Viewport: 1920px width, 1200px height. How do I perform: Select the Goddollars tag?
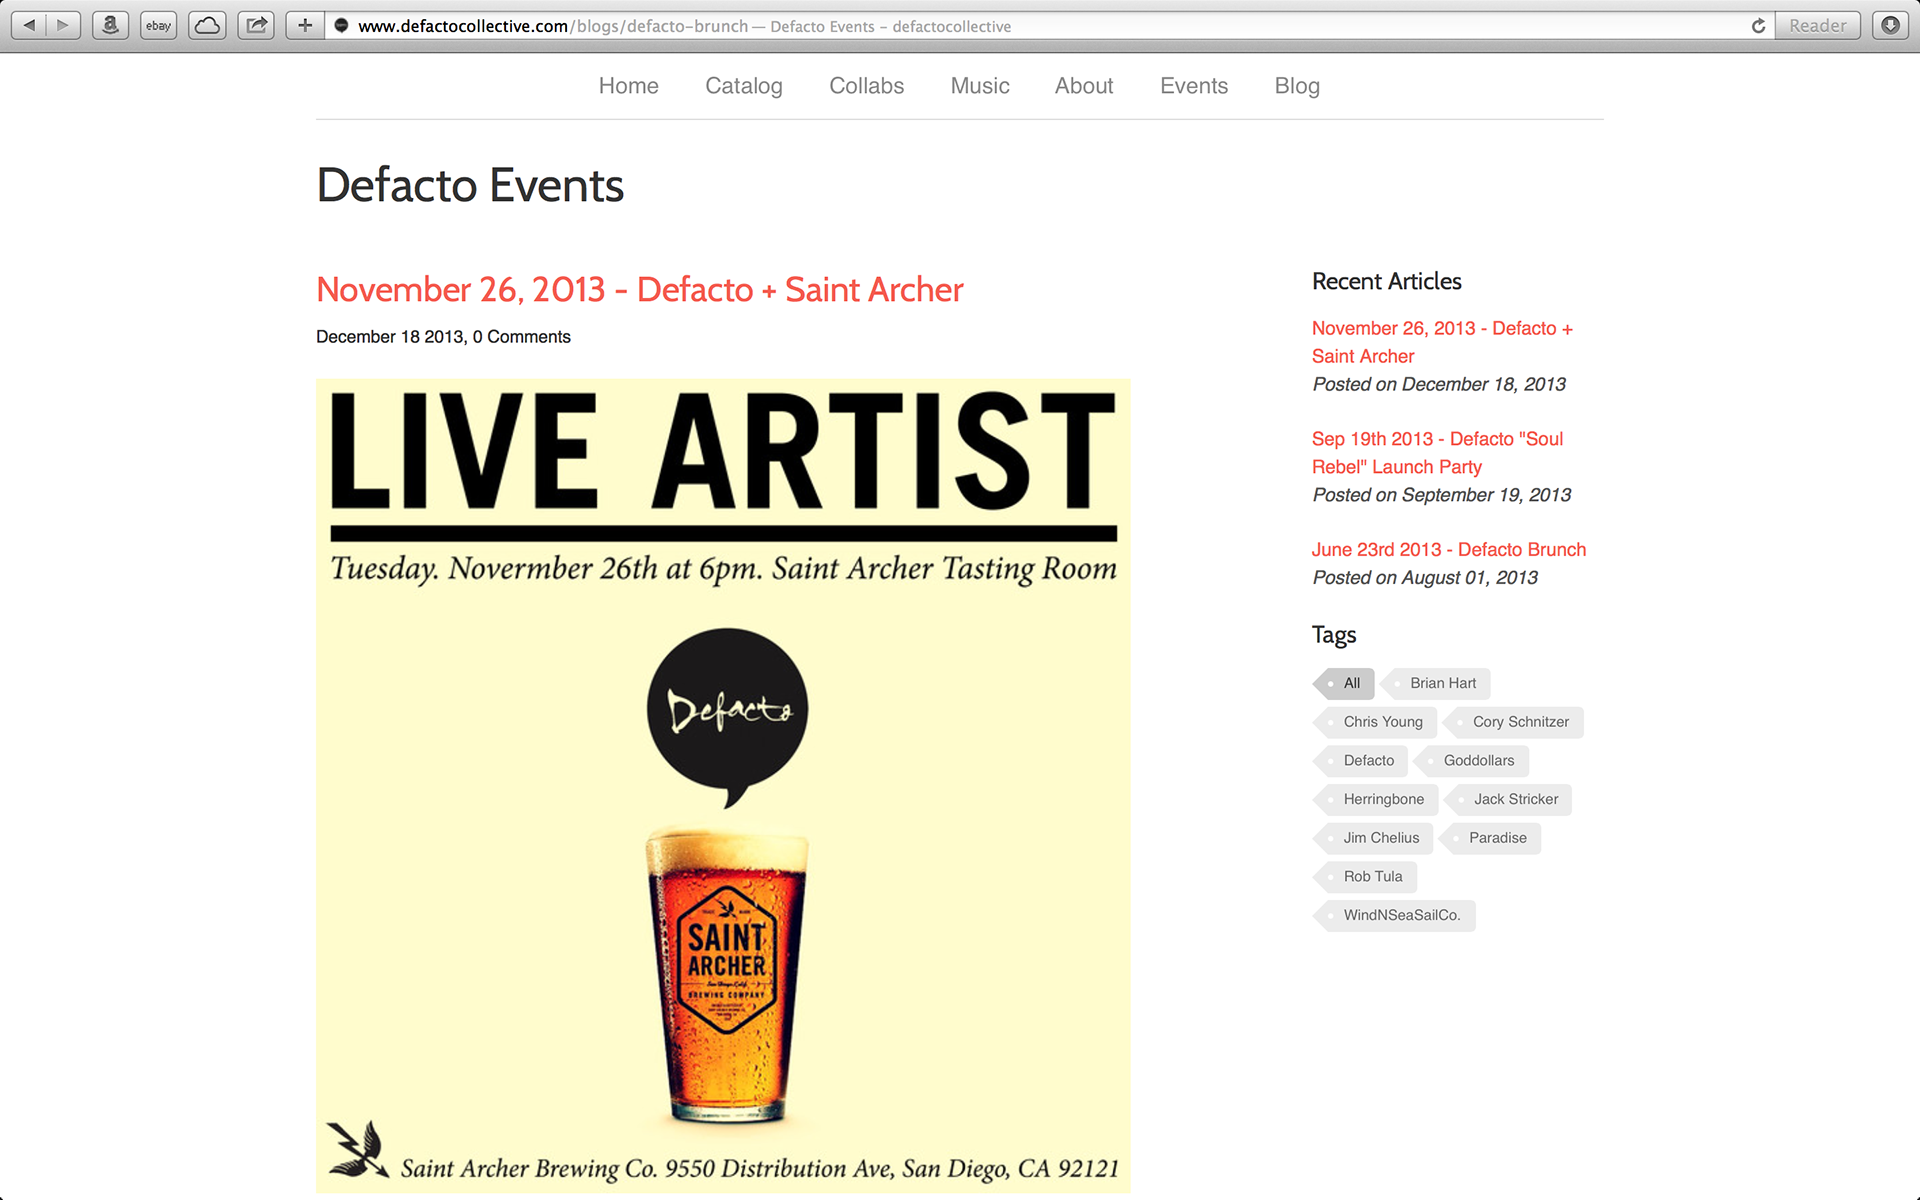1478,761
